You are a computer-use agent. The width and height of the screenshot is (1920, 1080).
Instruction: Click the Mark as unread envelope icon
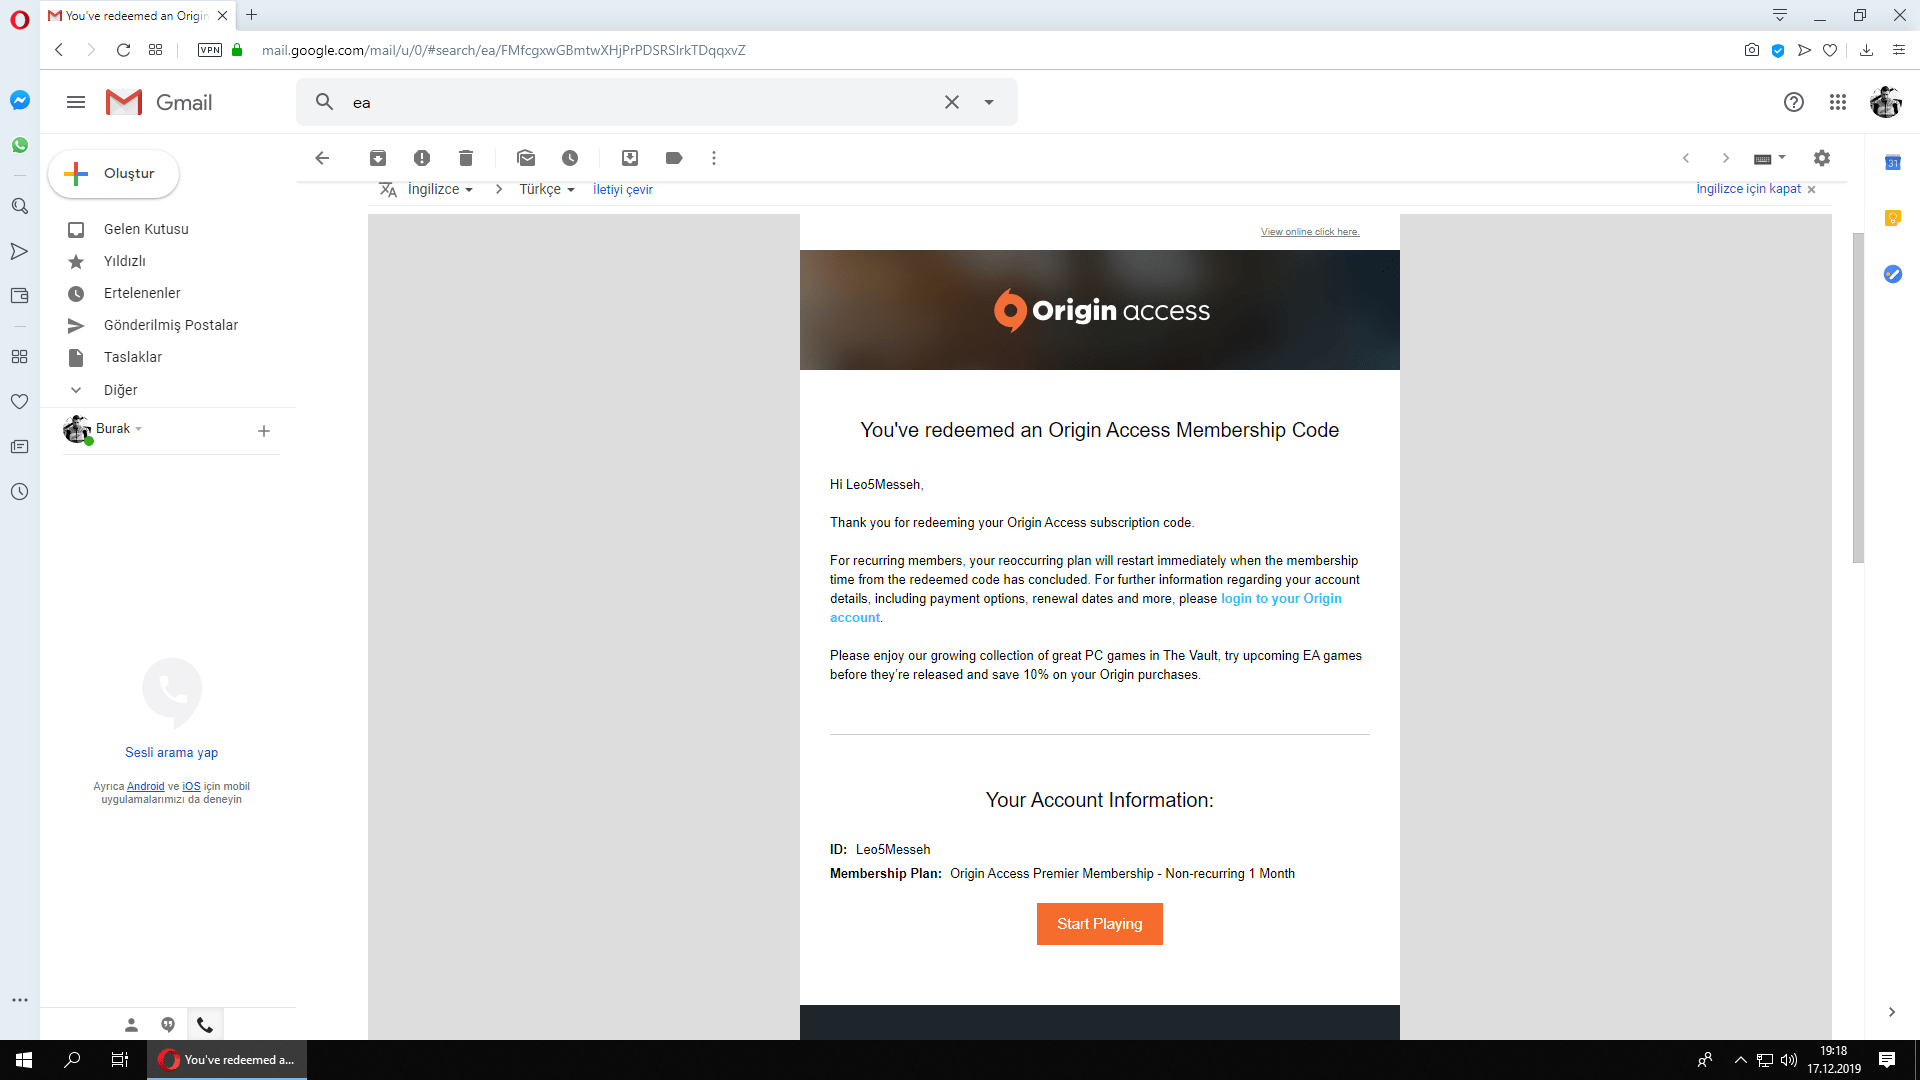(x=526, y=158)
